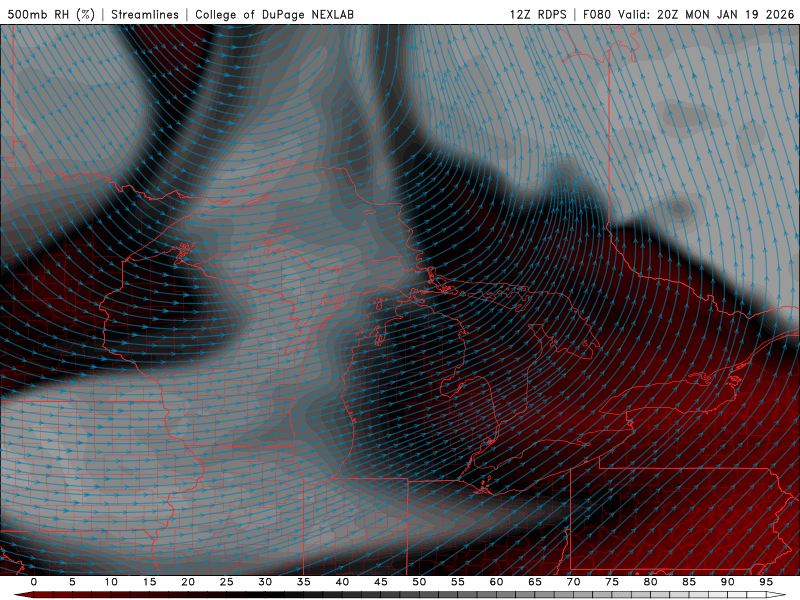Click the white right arrow end of colorbar
The image size is (800, 600).
point(776,595)
